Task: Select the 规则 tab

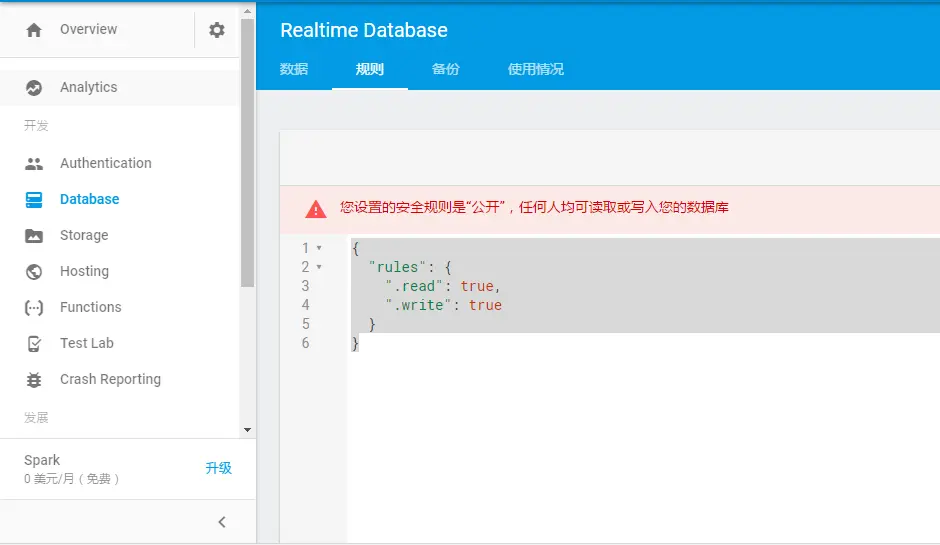Action: (x=370, y=69)
